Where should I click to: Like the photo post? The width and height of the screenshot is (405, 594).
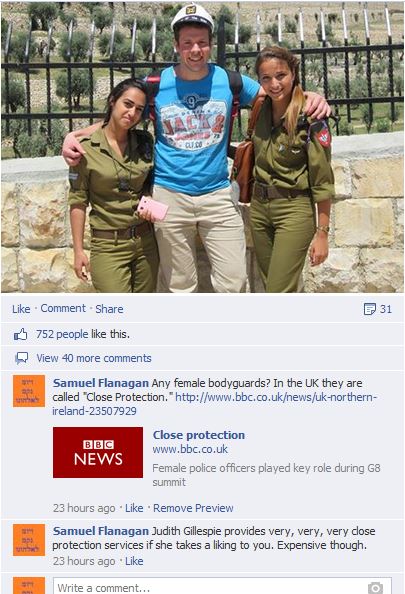(x=21, y=309)
